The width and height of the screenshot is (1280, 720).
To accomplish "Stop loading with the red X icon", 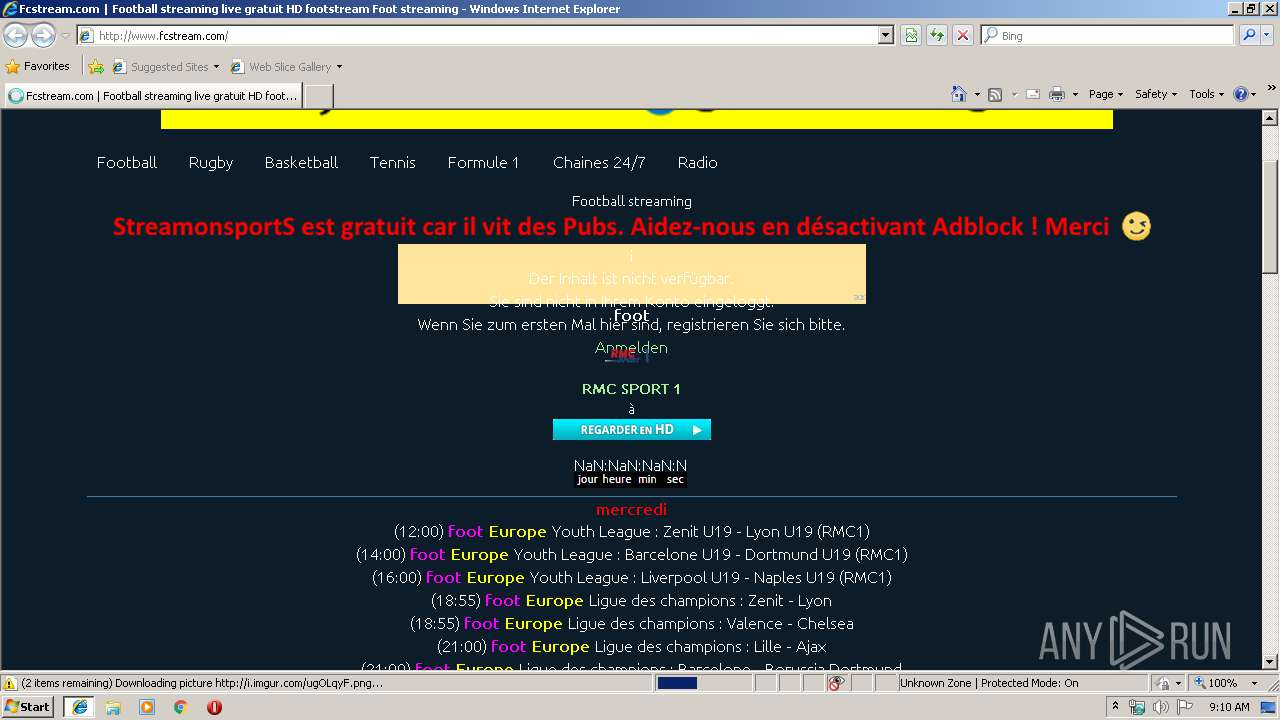I will (x=963, y=35).
